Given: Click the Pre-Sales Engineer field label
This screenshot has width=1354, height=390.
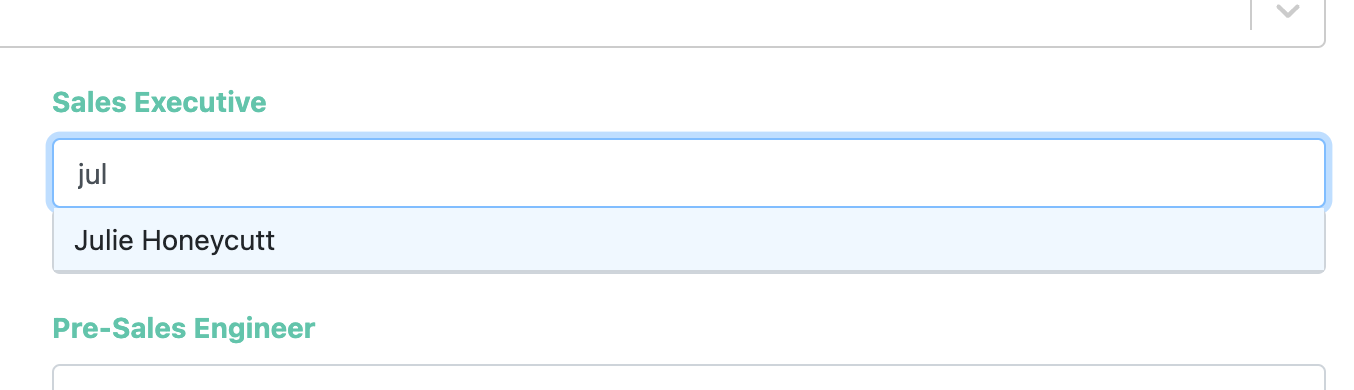Looking at the screenshot, I should click(184, 328).
